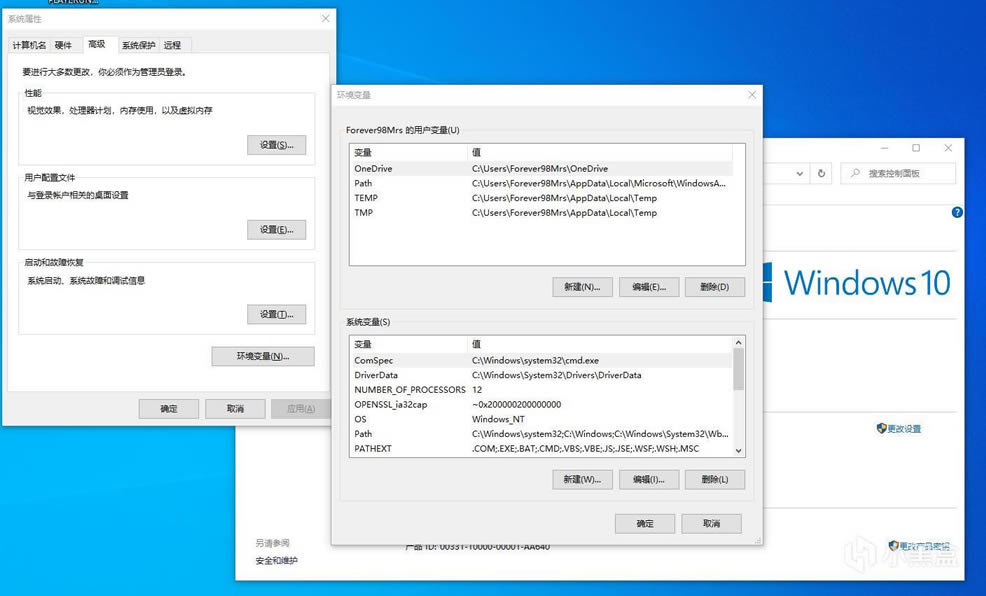Click 确定 in the System Properties dialog
The width and height of the screenshot is (986, 596).
pyautogui.click(x=169, y=409)
